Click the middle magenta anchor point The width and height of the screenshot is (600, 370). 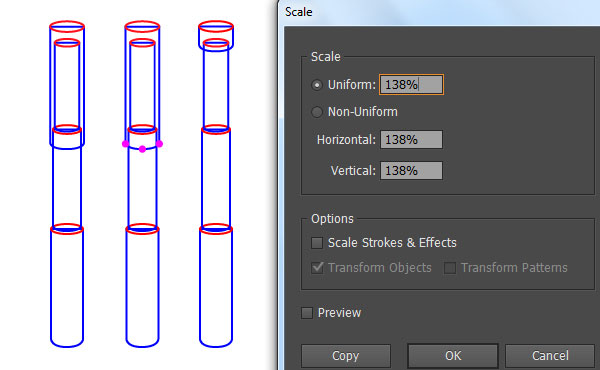coord(142,149)
